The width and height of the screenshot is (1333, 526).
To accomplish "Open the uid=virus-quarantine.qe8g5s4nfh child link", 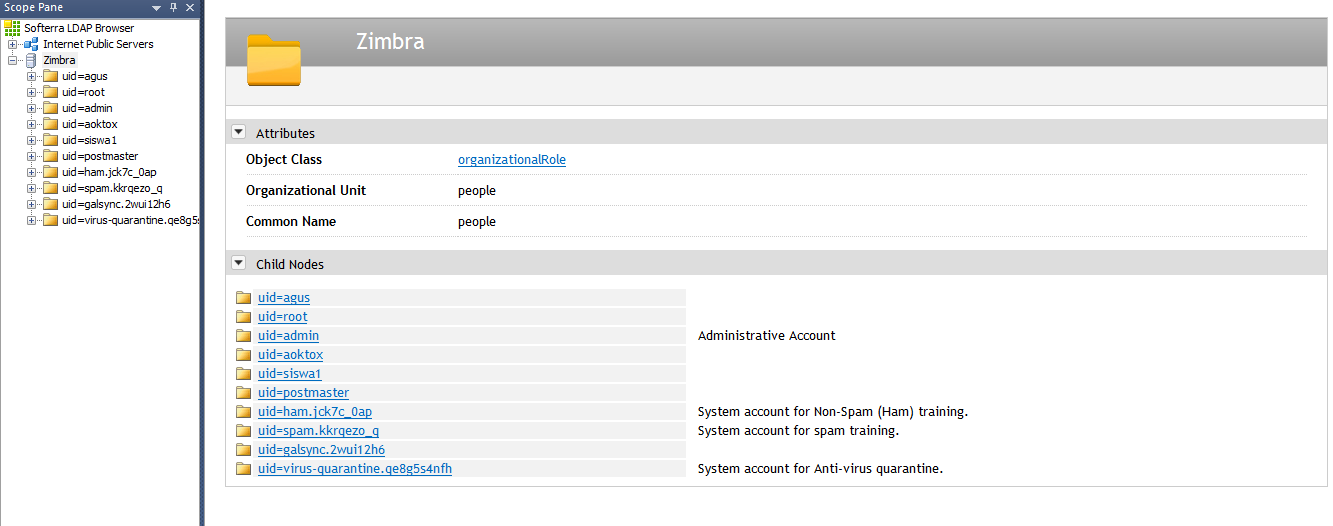I will (355, 468).
